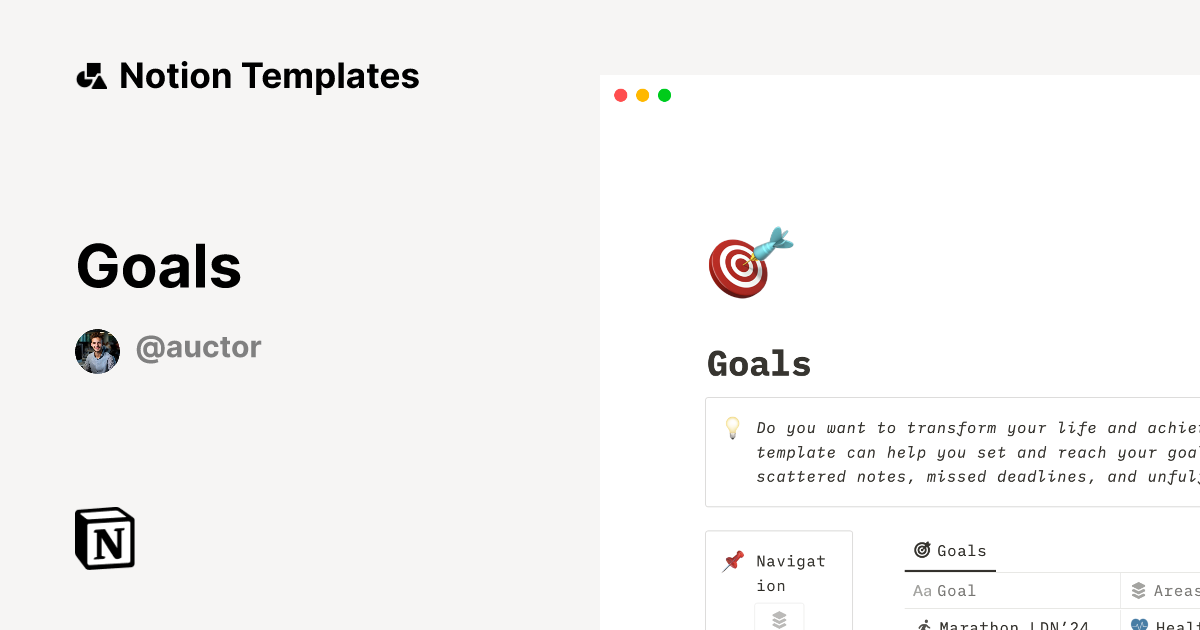Click the stack icon under Navigation
1200x630 pixels.
(779, 618)
